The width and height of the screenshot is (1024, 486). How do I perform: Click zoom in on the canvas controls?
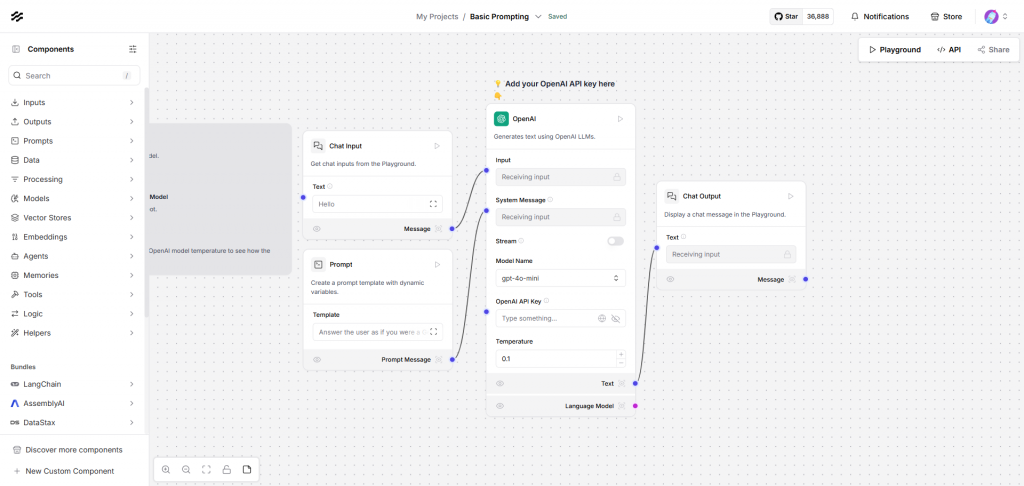pyautogui.click(x=166, y=470)
